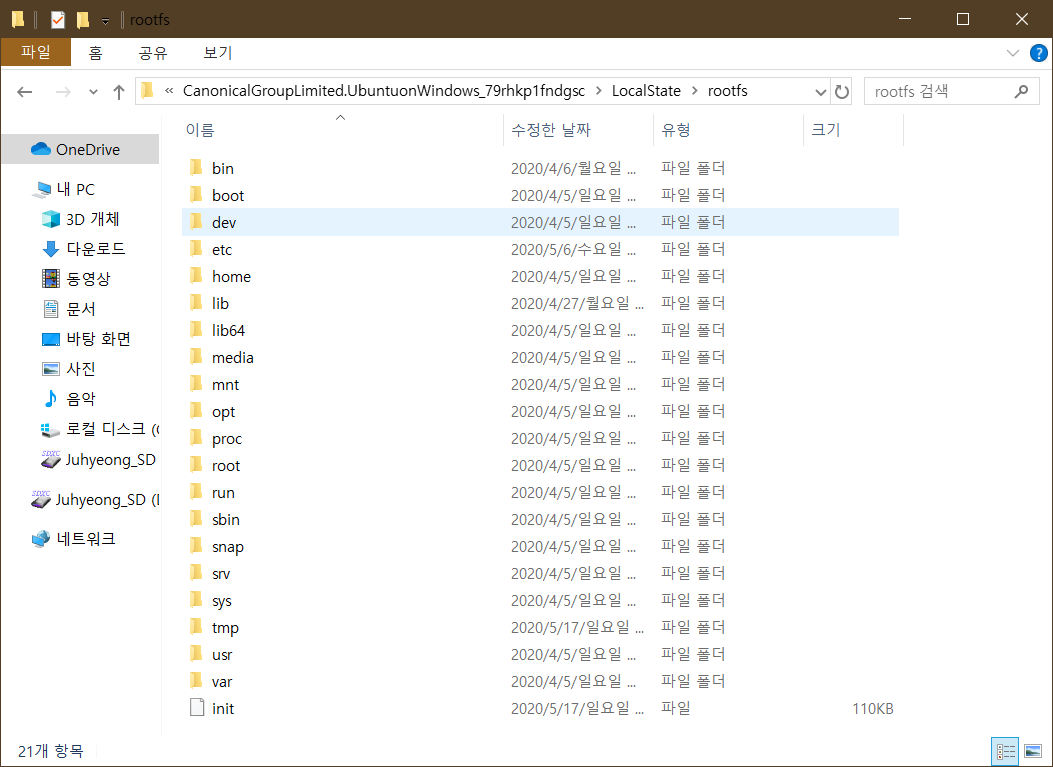This screenshot has height=767, width=1053.
Task: Open the 다운로드 arrow icon
Action: point(51,249)
